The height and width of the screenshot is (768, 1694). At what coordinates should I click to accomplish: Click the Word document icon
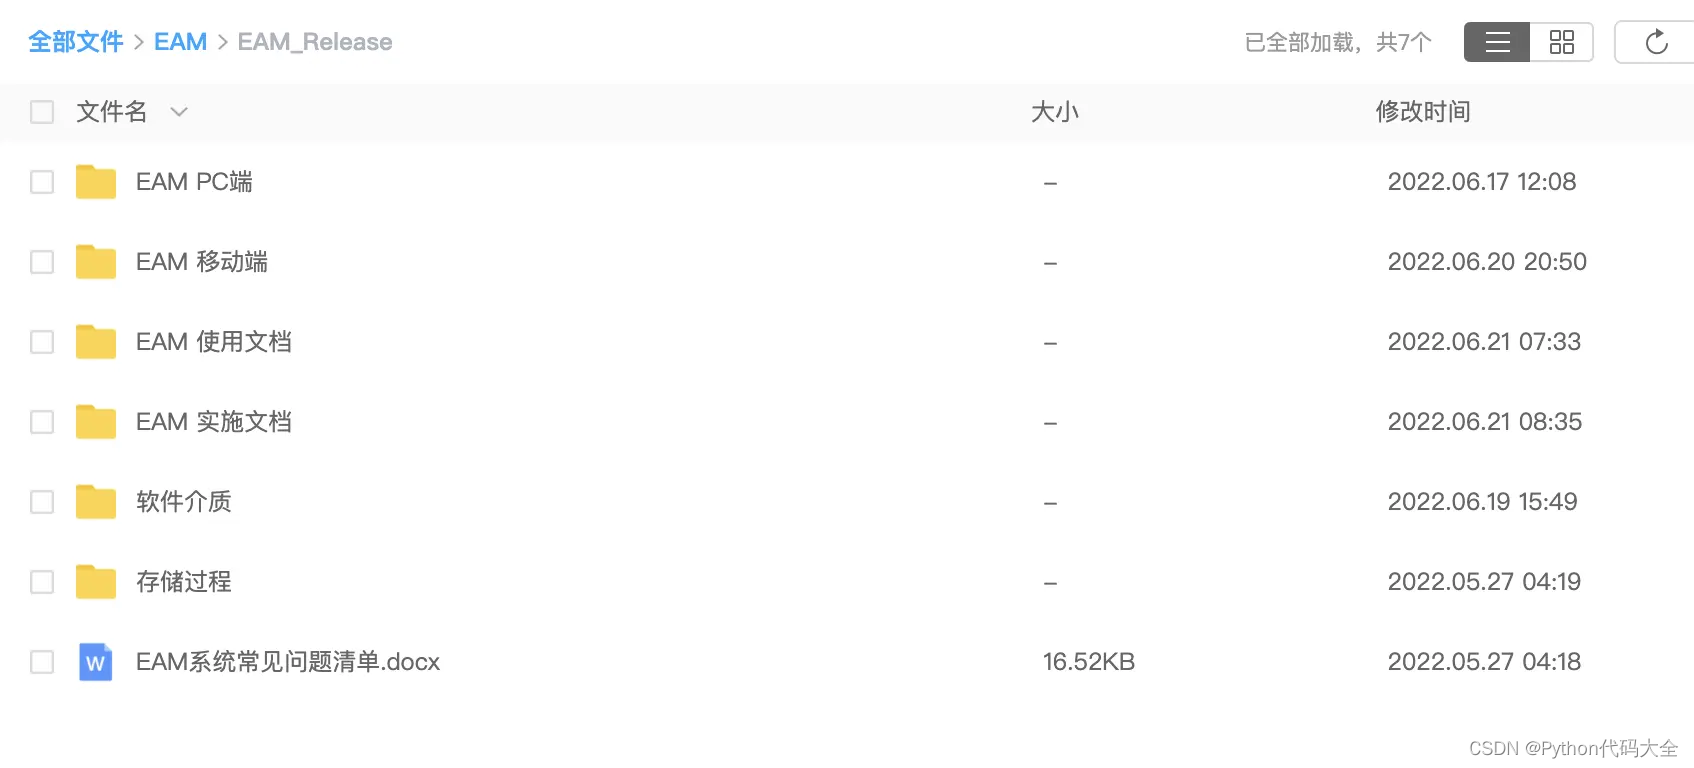coord(96,662)
